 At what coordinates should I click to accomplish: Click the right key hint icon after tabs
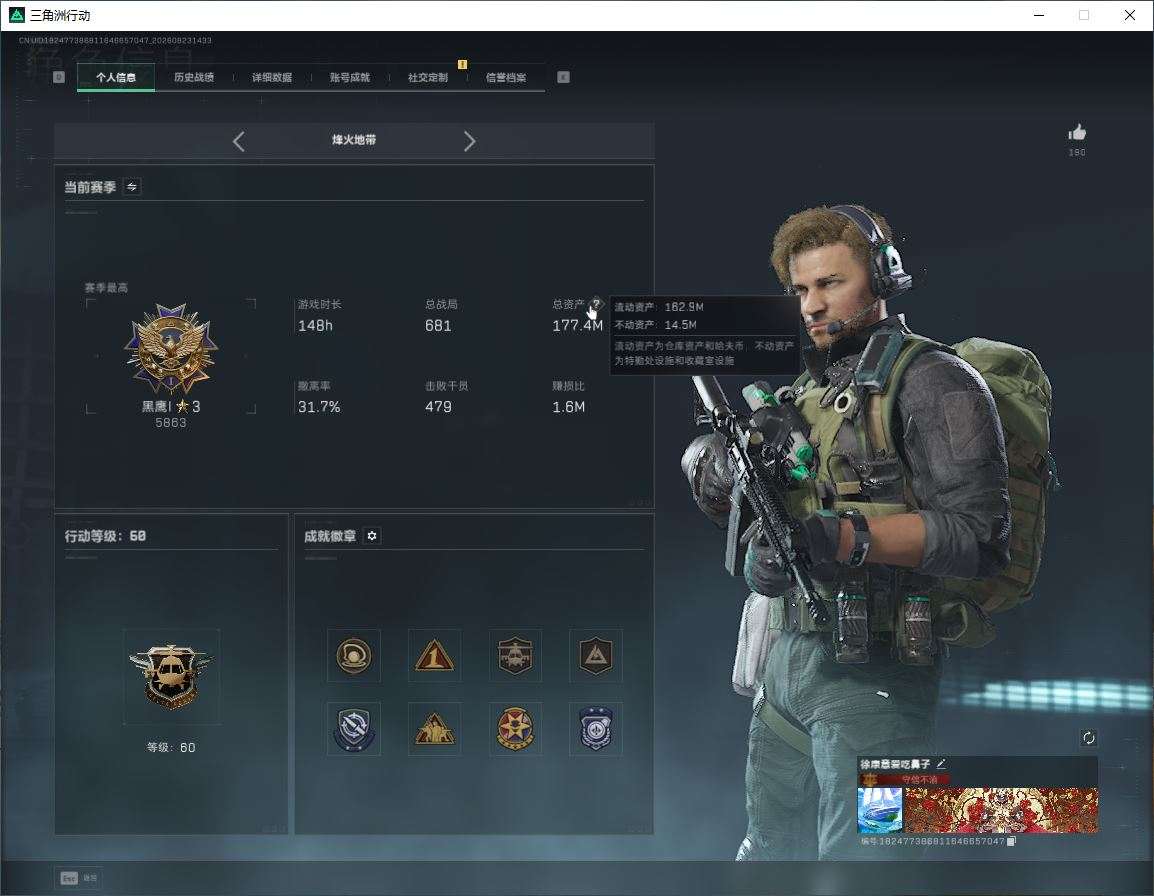click(563, 77)
